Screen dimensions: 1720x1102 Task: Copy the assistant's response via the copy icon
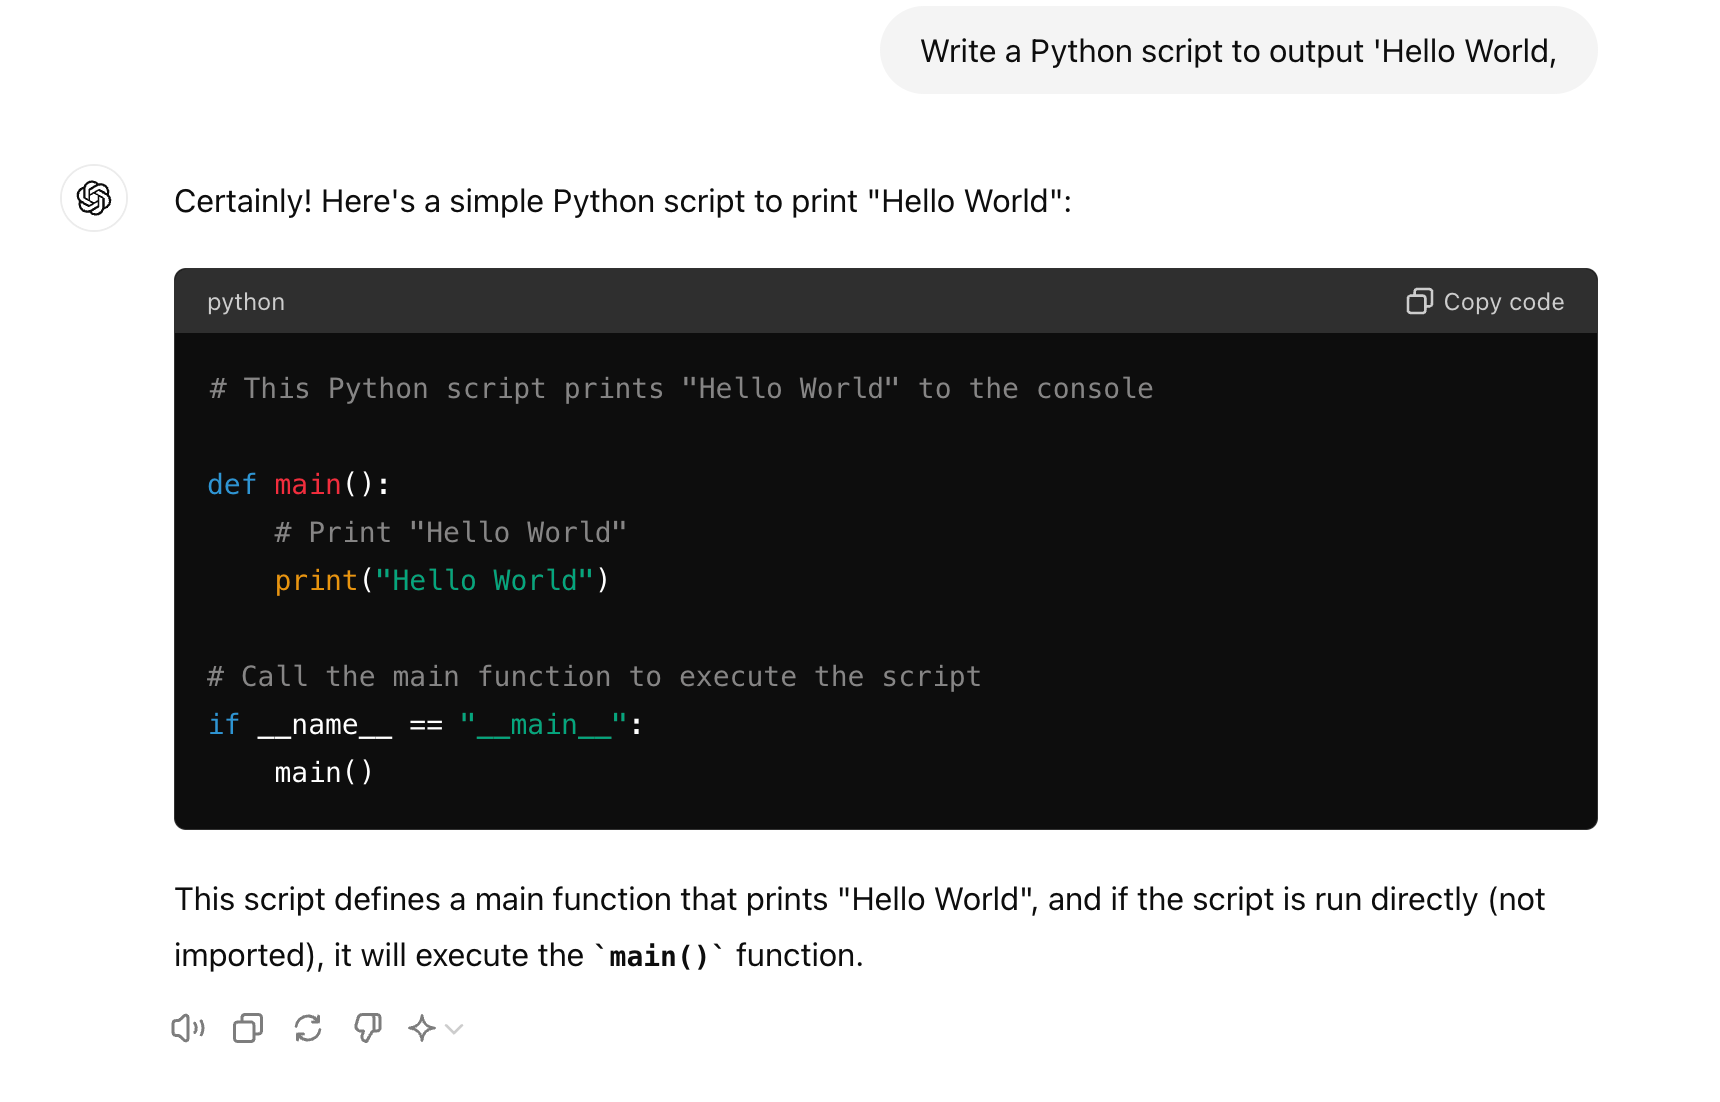pos(247,1027)
